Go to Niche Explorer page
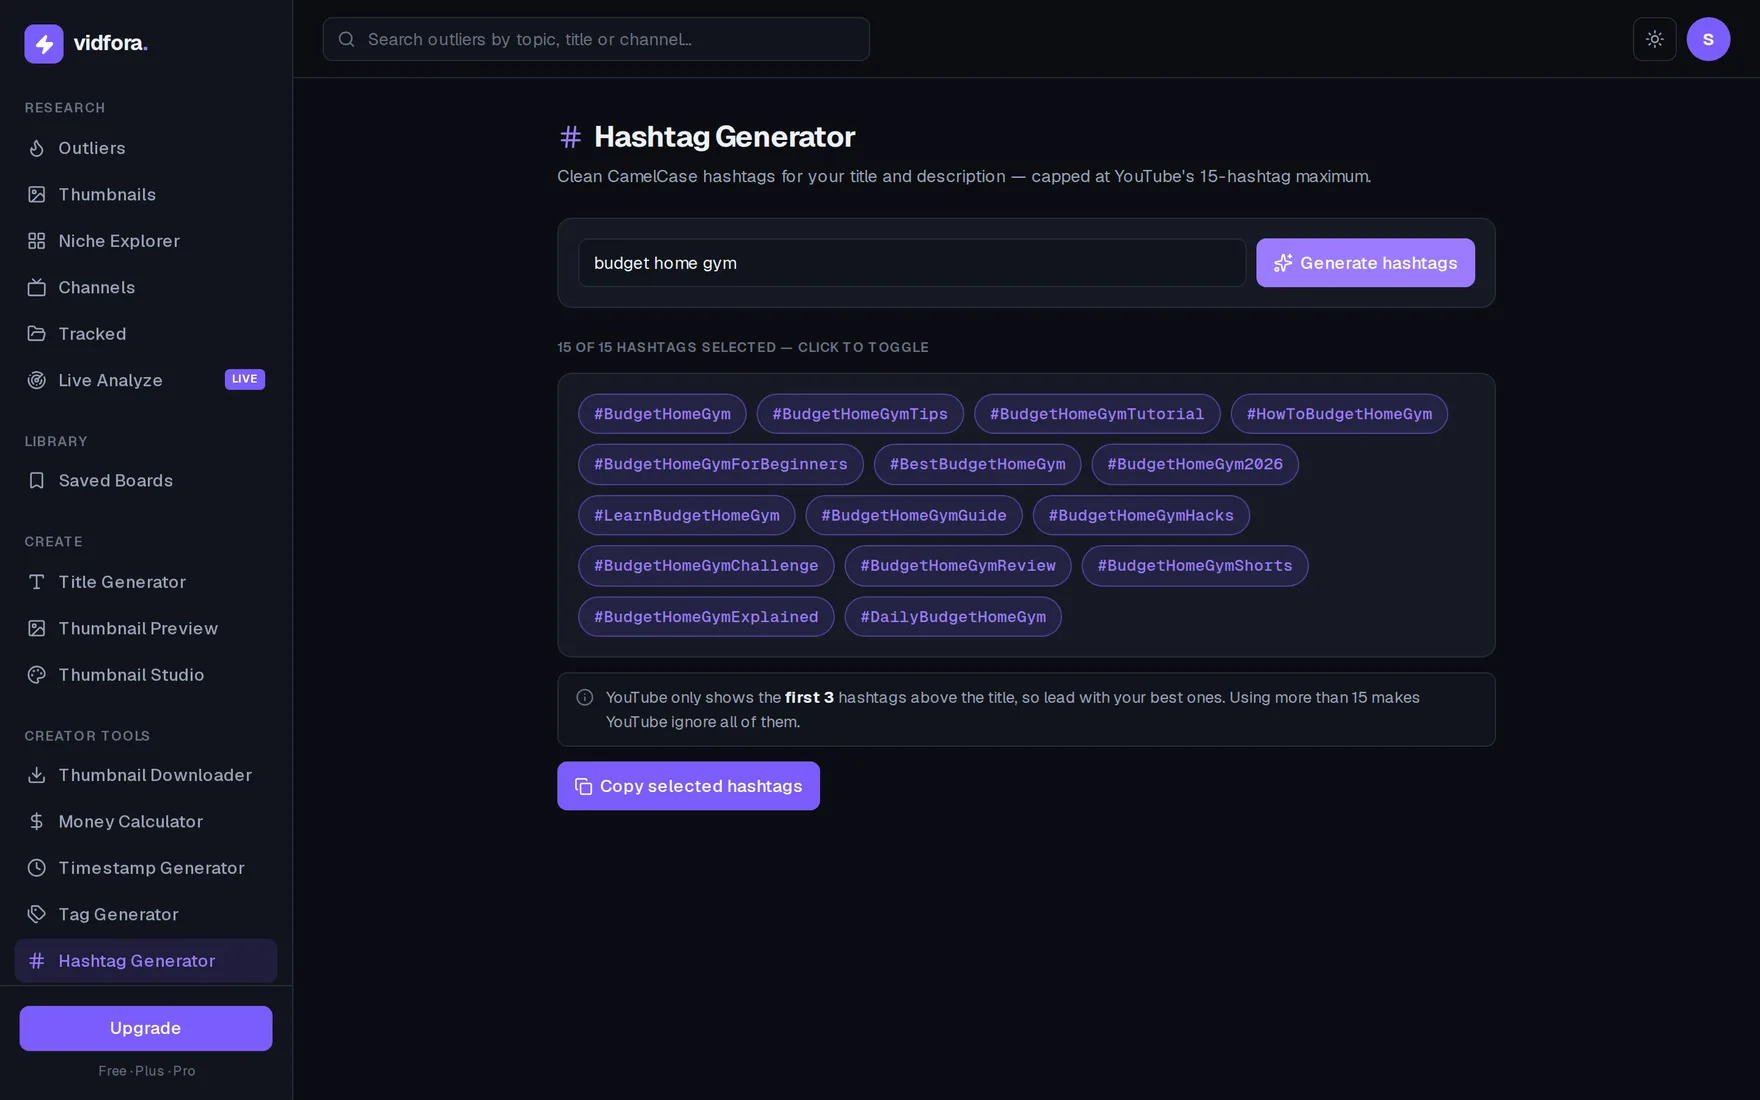1760x1100 pixels. coord(146,241)
